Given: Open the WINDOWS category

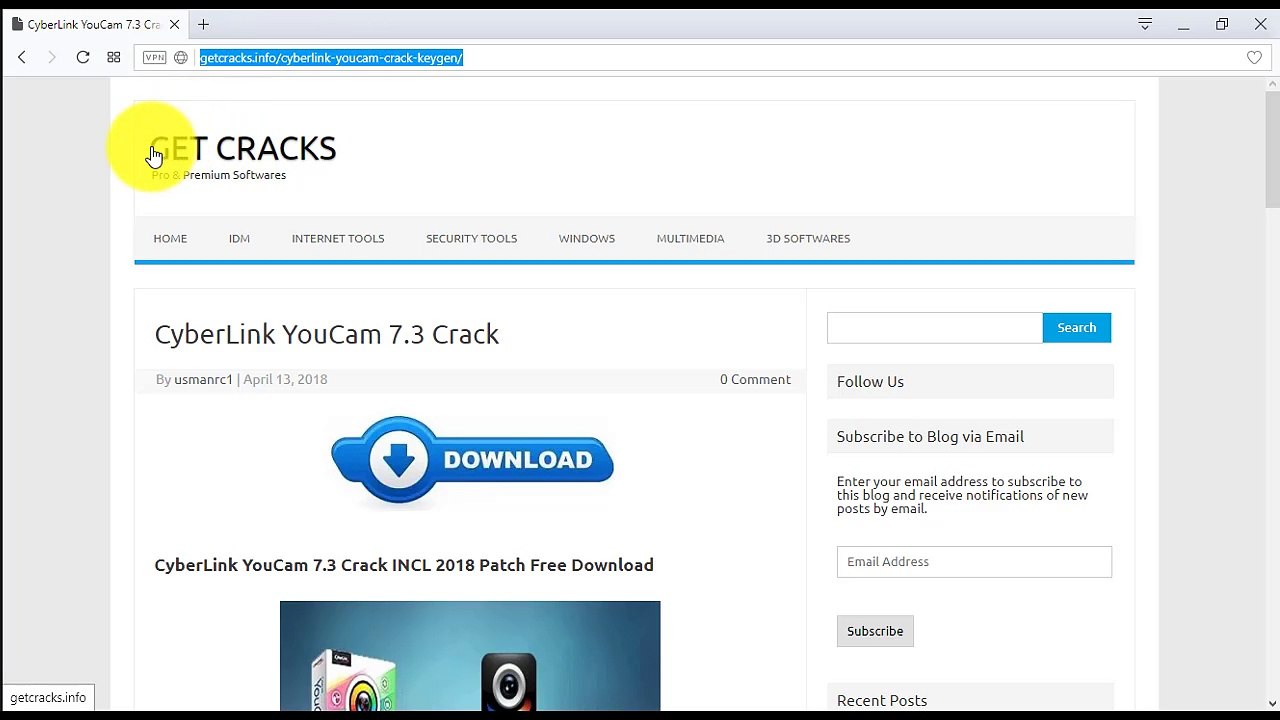Looking at the screenshot, I should coord(587,238).
